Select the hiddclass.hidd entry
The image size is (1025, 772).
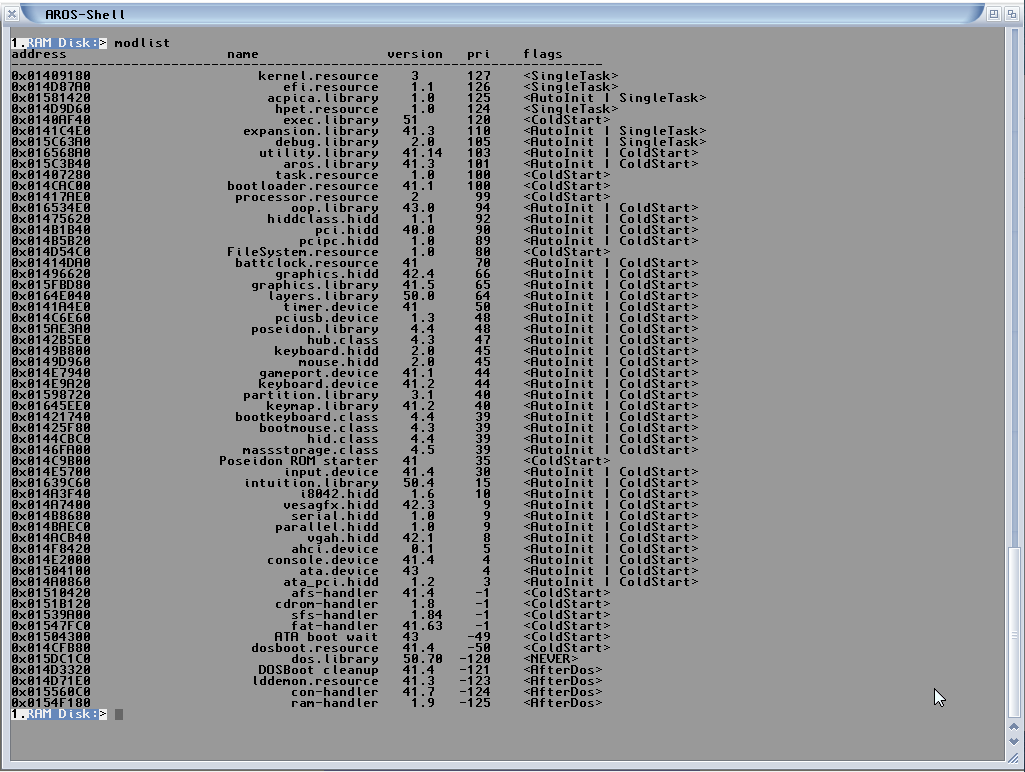pyautogui.click(x=323, y=219)
